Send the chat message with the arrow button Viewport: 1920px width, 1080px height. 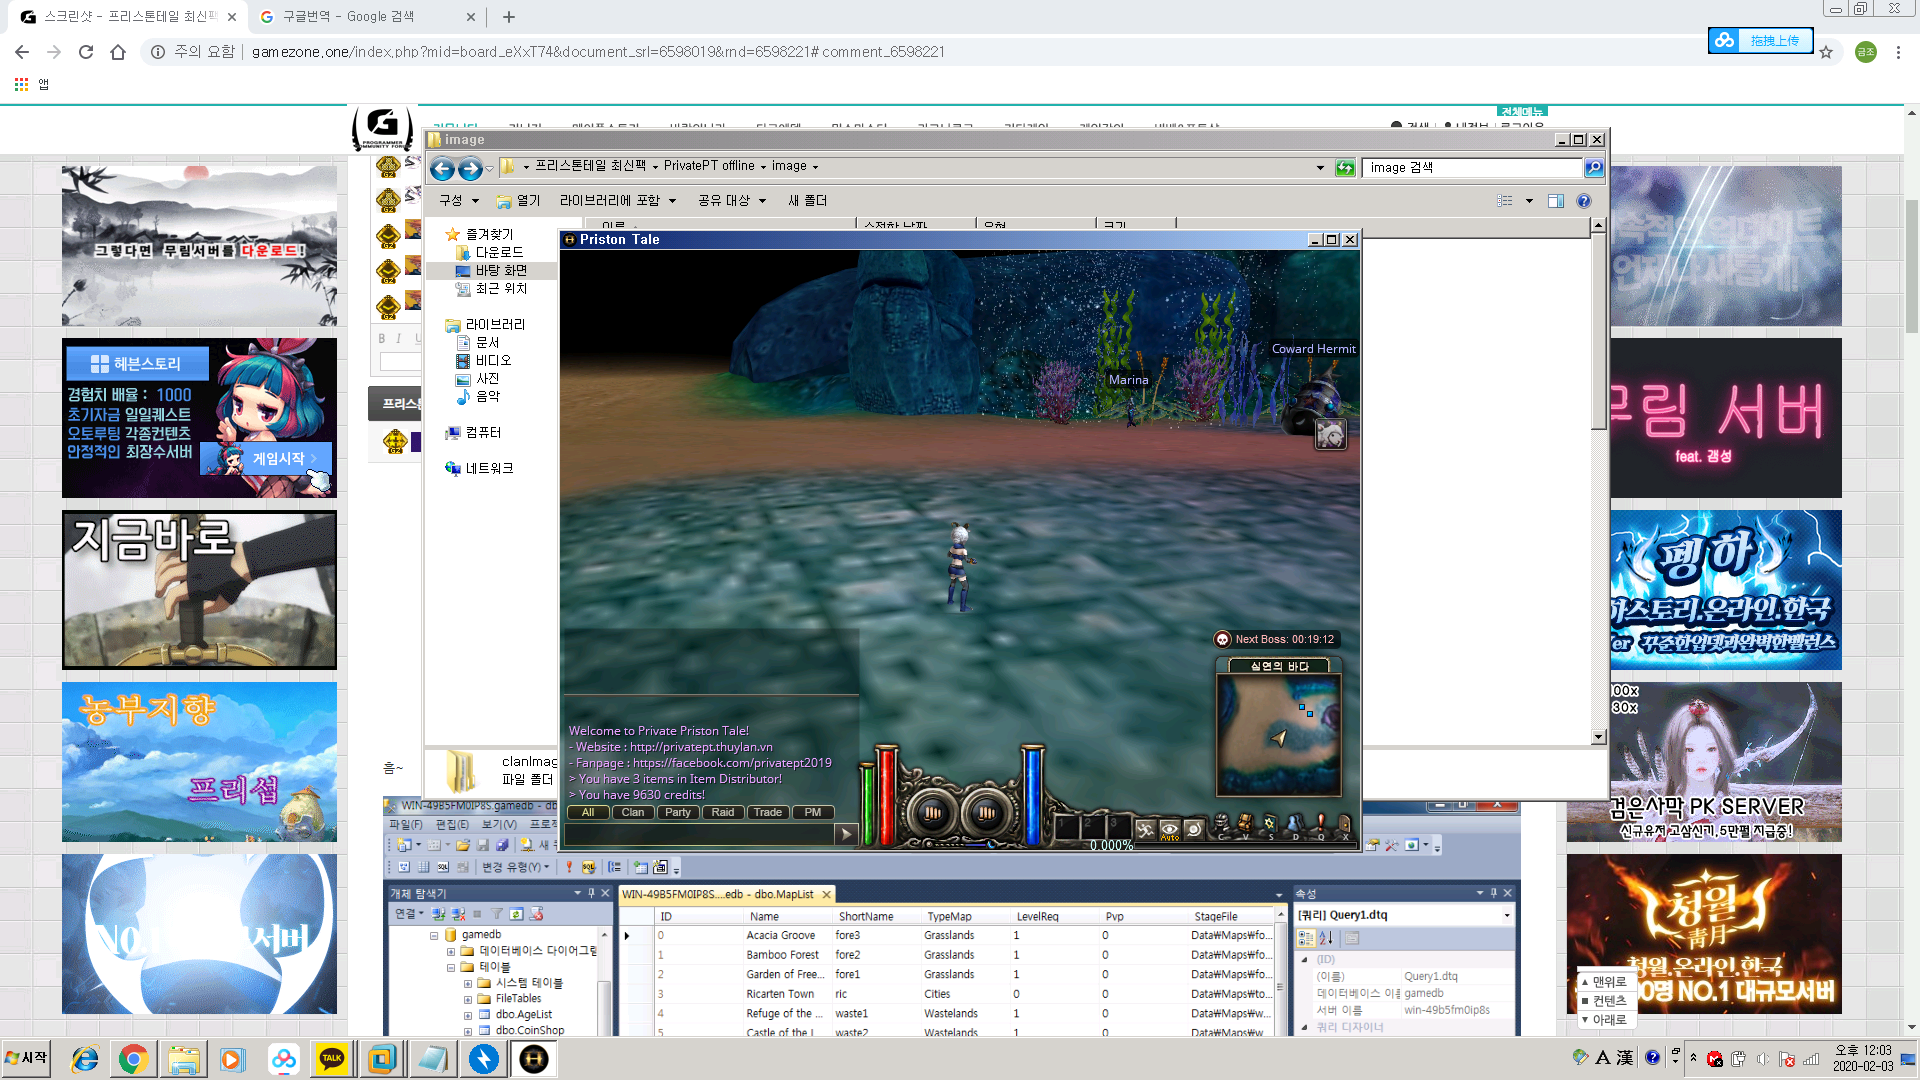pyautogui.click(x=846, y=833)
